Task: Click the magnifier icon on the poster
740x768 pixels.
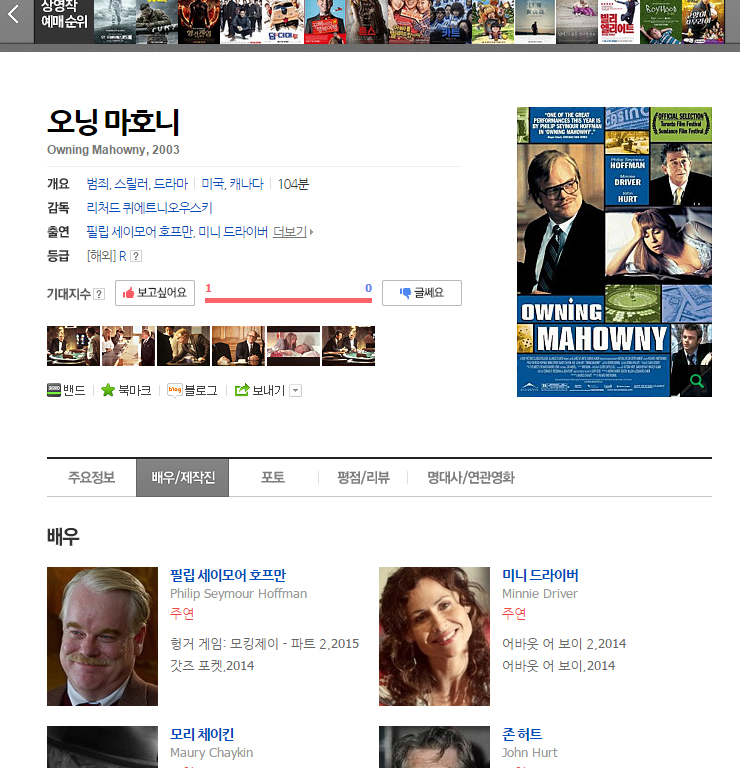Action: [696, 380]
